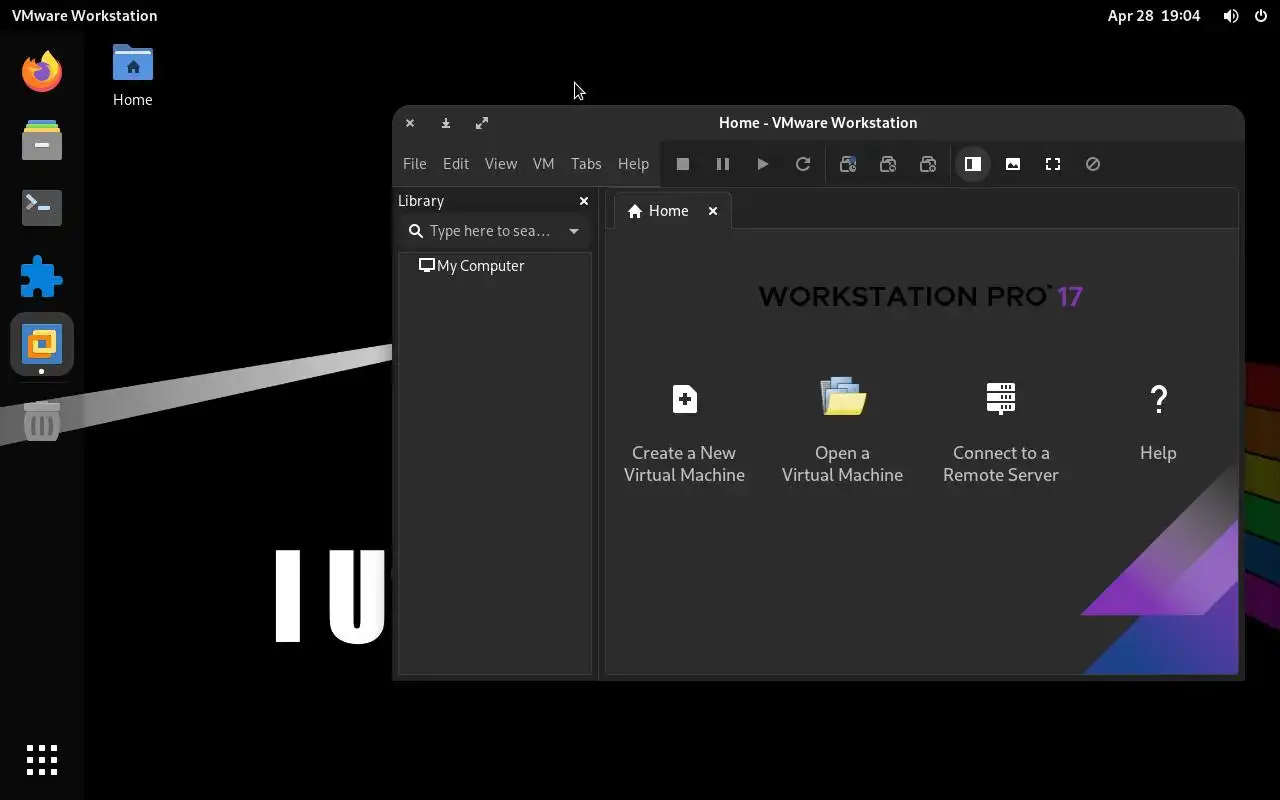Open the VM menu

tap(544, 164)
